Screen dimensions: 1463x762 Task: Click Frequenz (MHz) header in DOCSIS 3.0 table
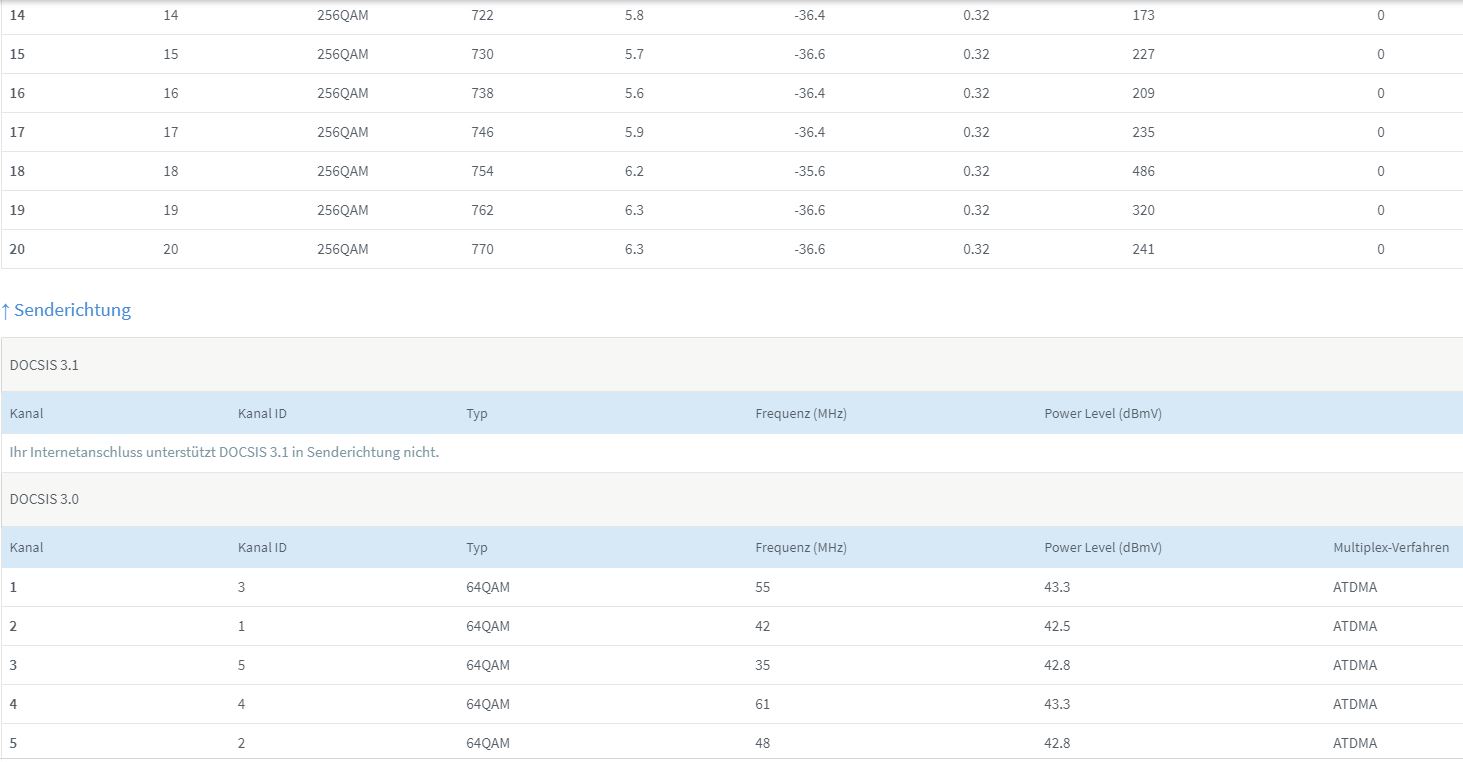pyautogui.click(x=801, y=548)
